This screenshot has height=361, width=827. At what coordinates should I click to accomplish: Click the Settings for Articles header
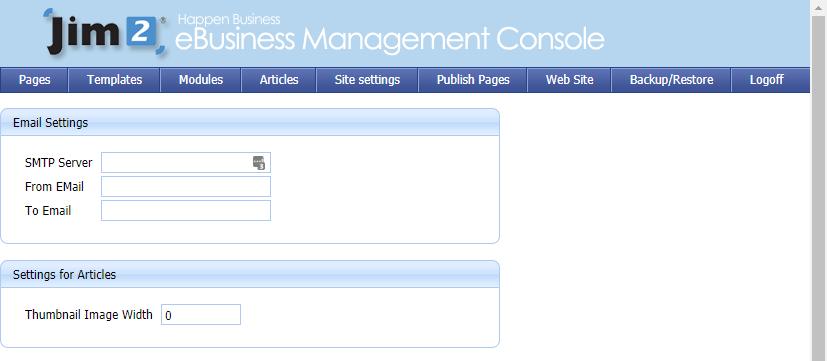pyautogui.click(x=249, y=274)
